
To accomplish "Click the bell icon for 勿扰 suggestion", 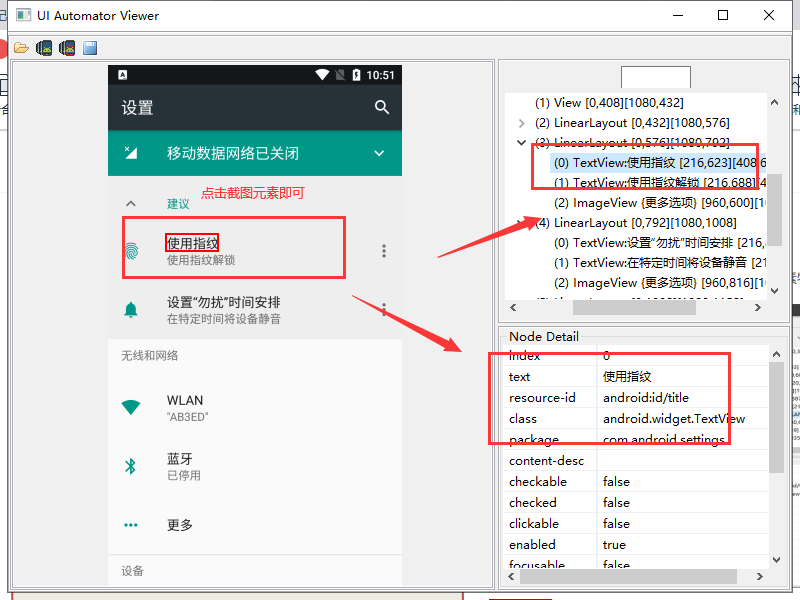I will (131, 310).
